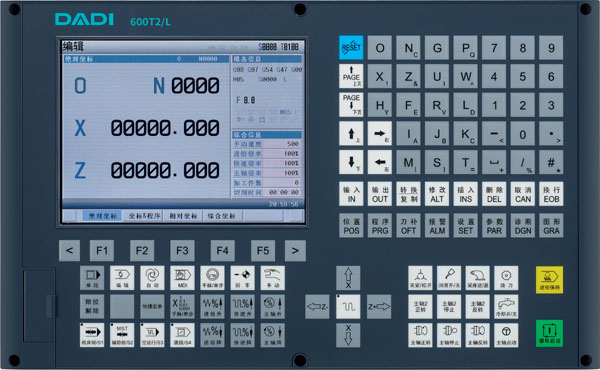Hit the coolant on/off faucet key
Screen dimensions: 600x370
(506, 306)
